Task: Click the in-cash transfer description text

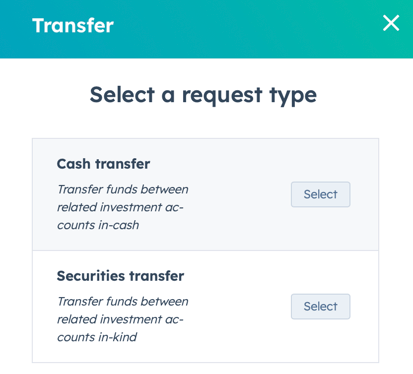Action: [x=123, y=207]
